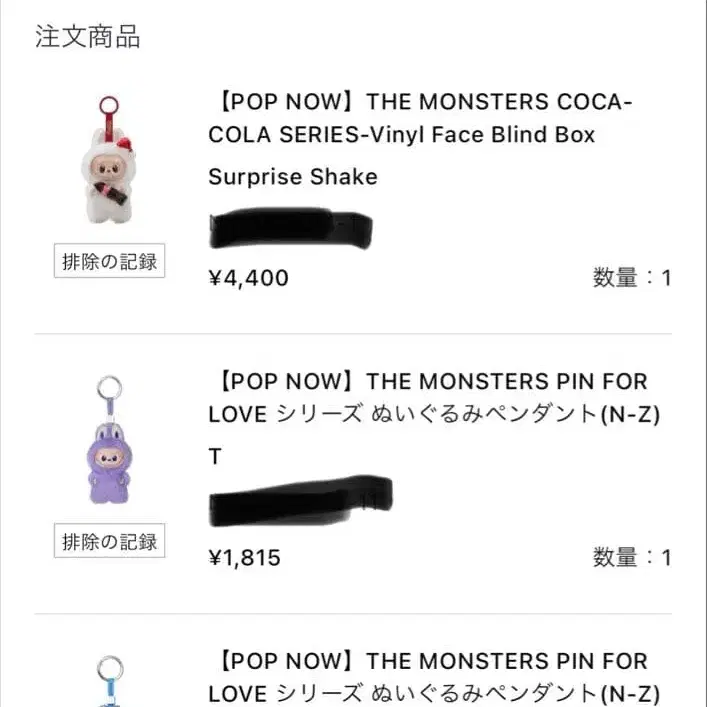Click the ¥4,400 price

tap(248, 278)
